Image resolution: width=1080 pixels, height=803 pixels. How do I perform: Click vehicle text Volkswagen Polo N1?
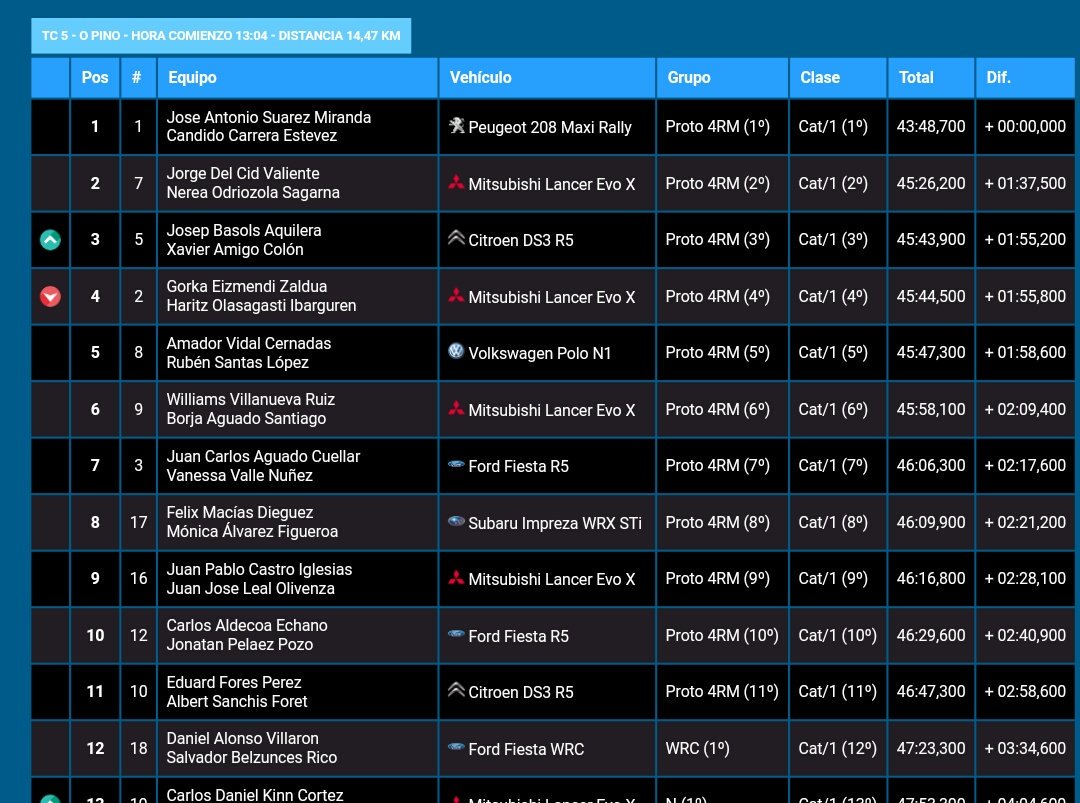539,353
